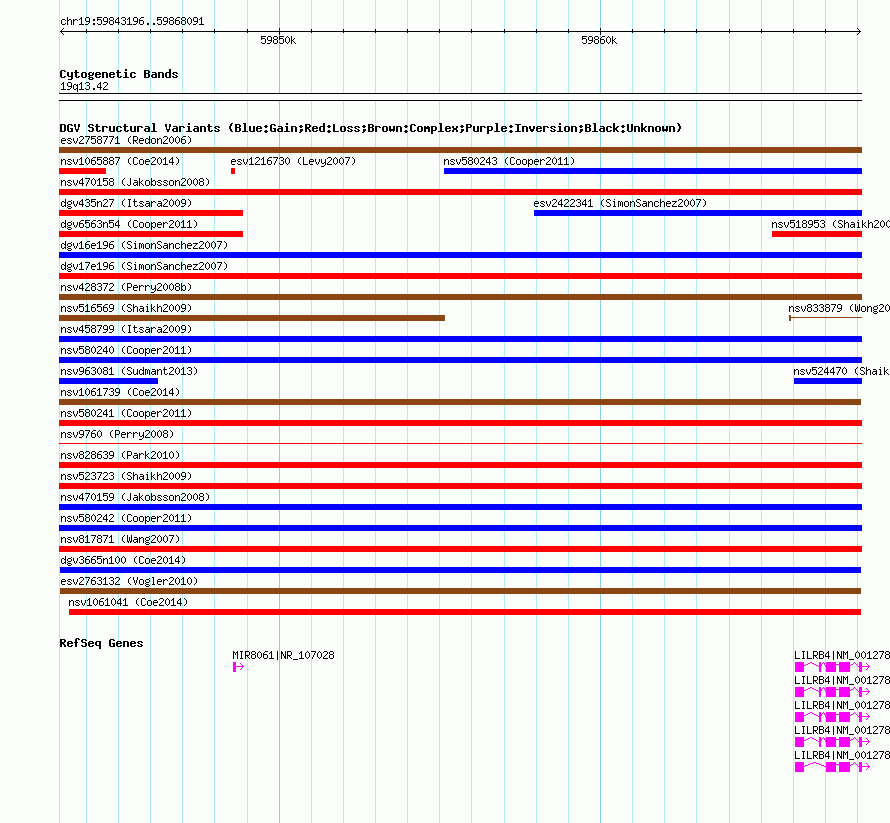Select the brown nsv516569 complex bar
Image resolution: width=890 pixels, height=823 pixels.
pyautogui.click(x=252, y=318)
